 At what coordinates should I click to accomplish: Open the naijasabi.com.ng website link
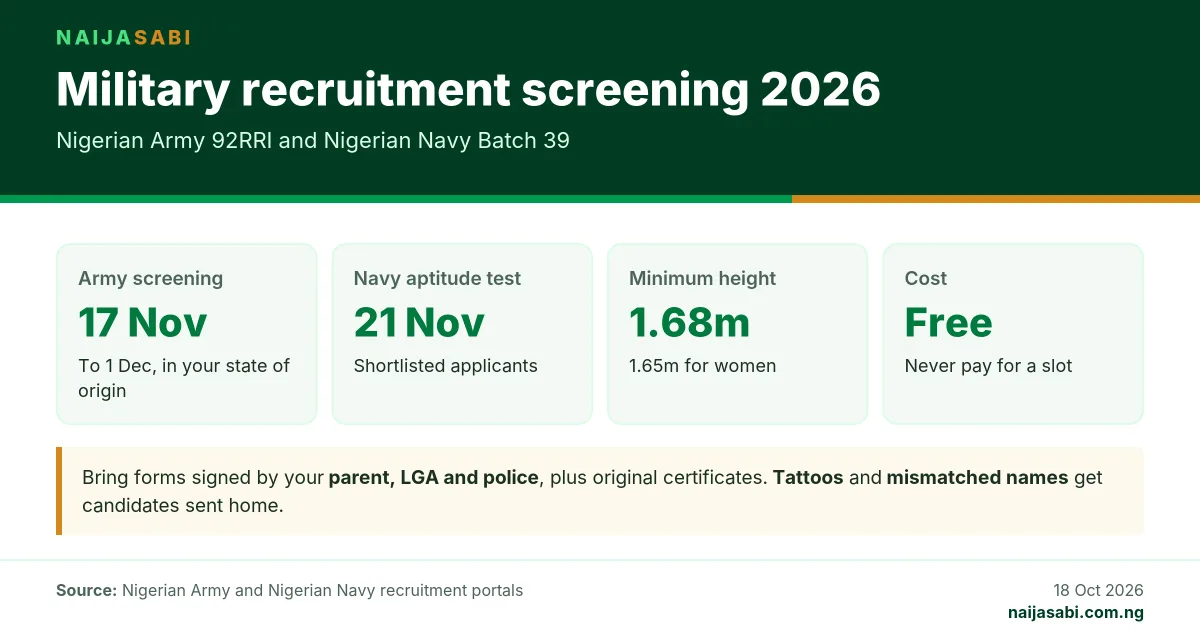[x=1076, y=613]
